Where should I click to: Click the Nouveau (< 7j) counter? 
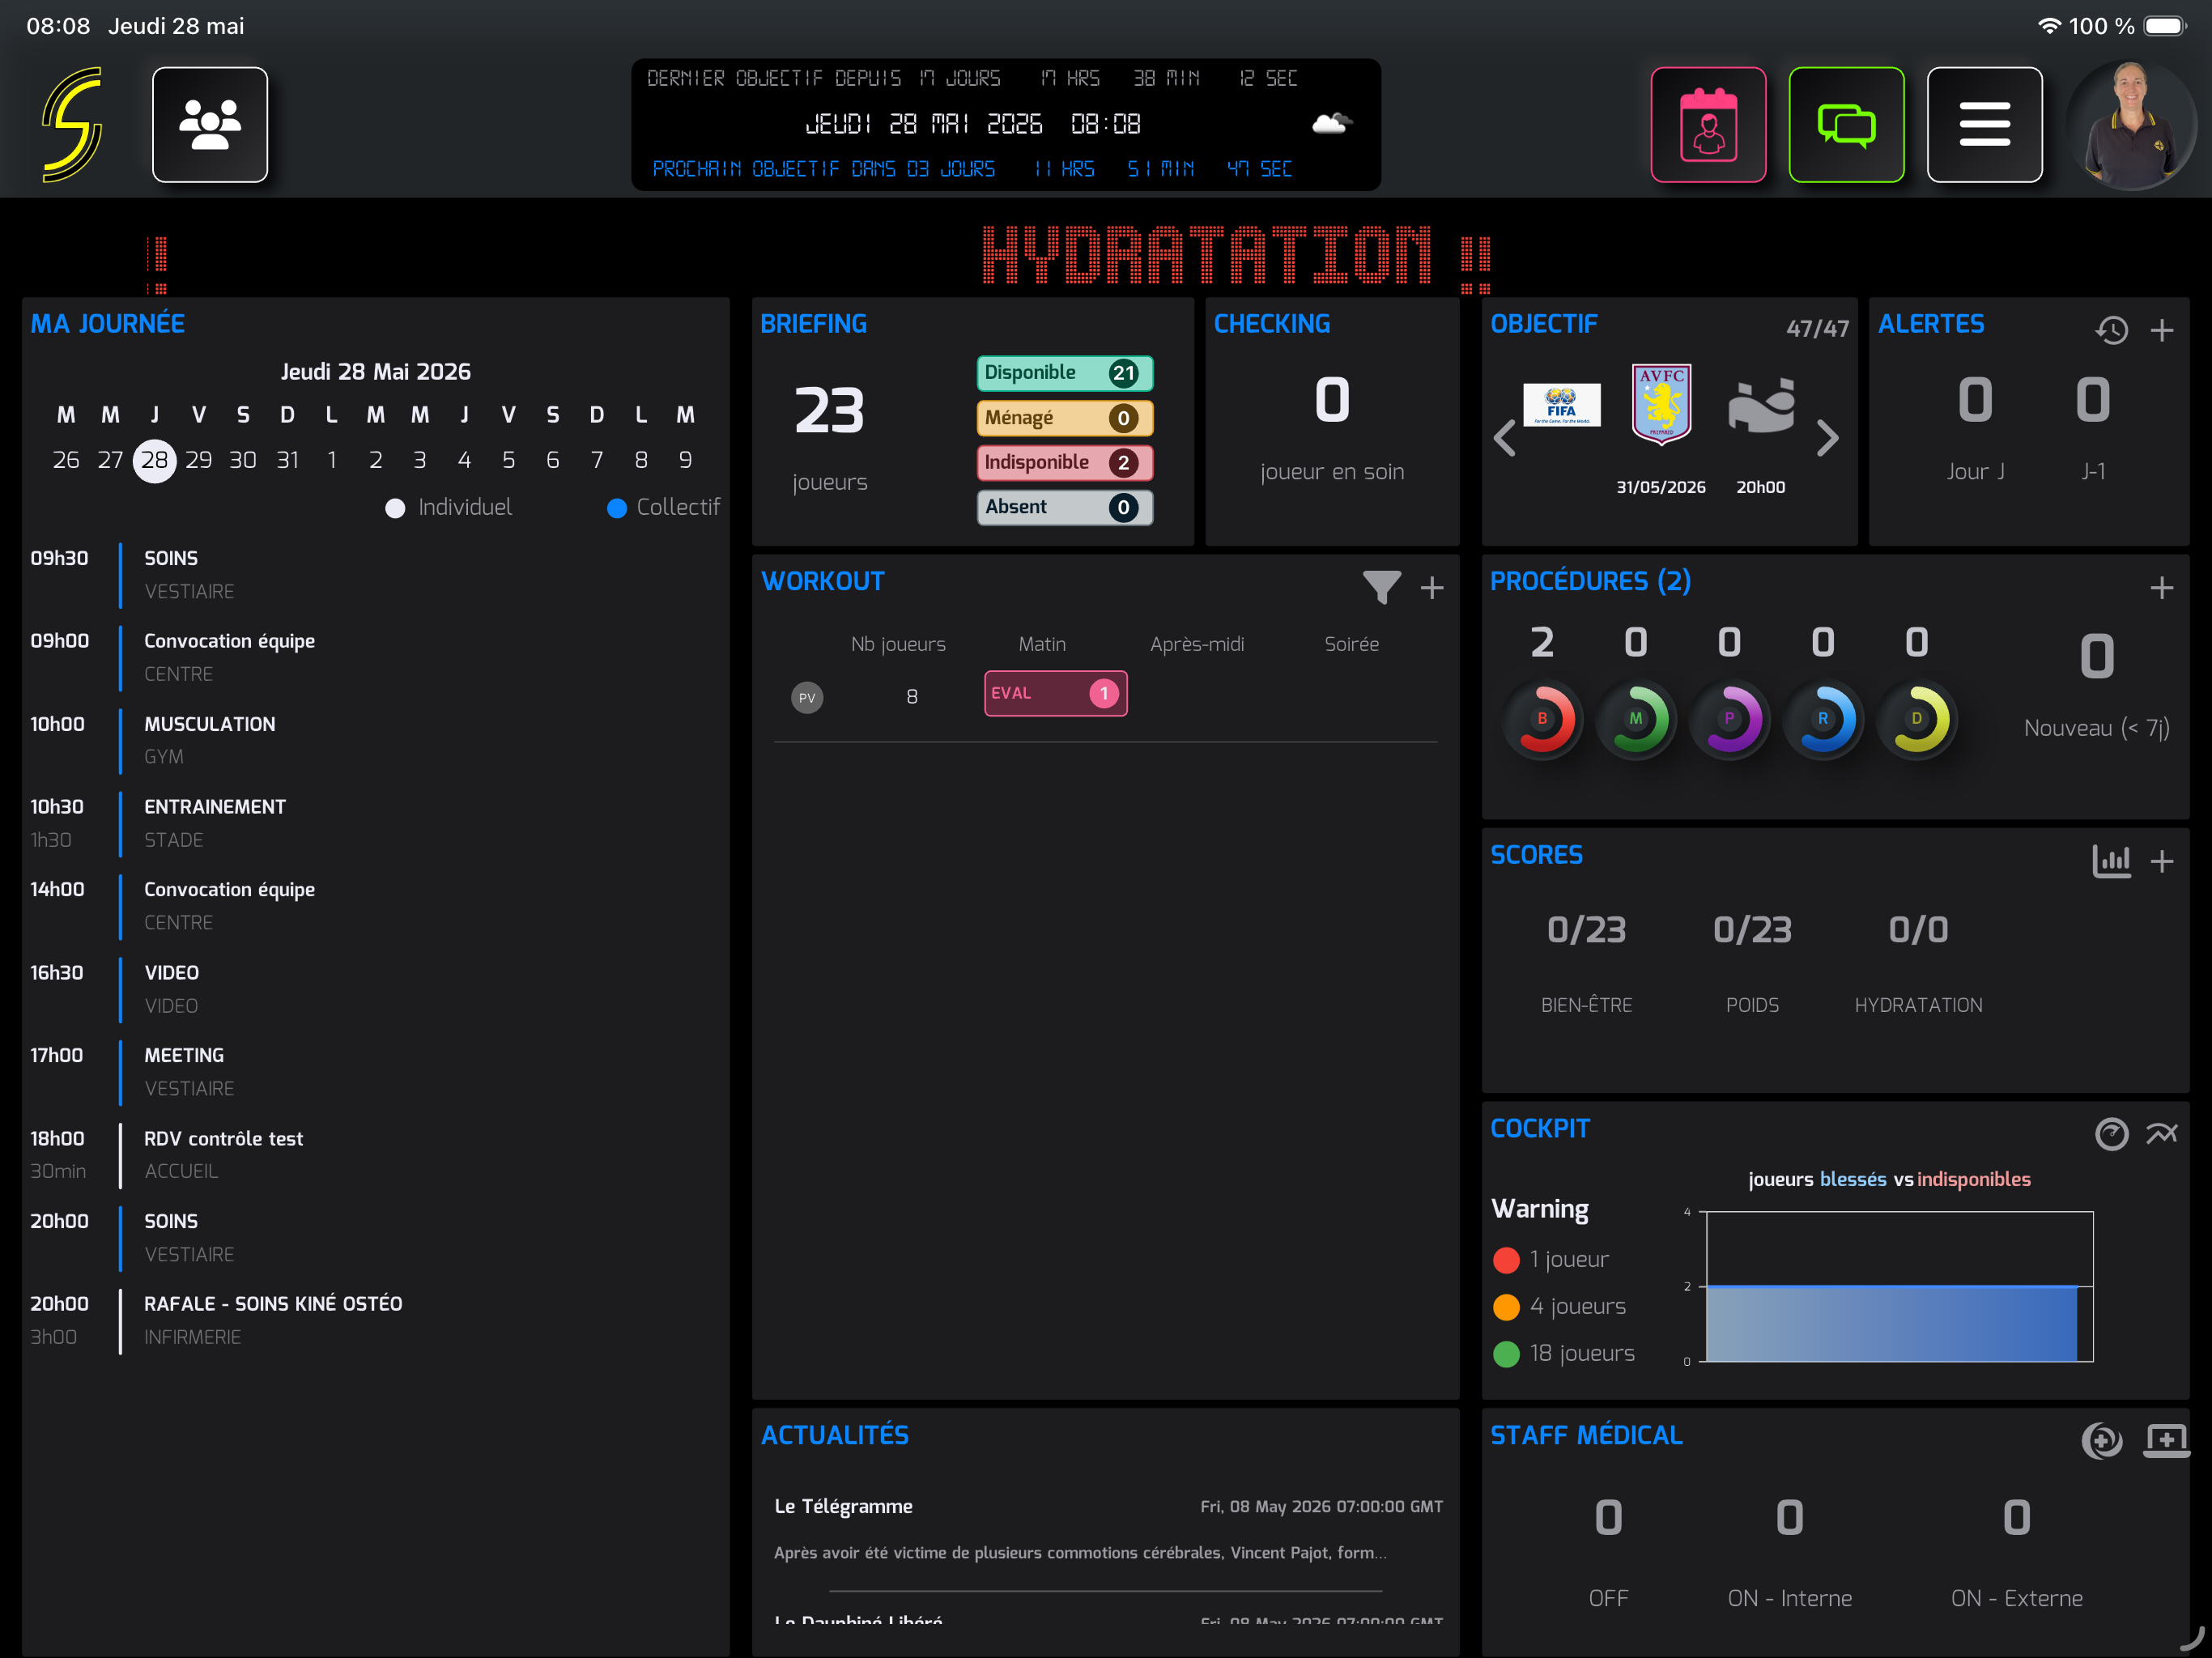click(x=2096, y=686)
